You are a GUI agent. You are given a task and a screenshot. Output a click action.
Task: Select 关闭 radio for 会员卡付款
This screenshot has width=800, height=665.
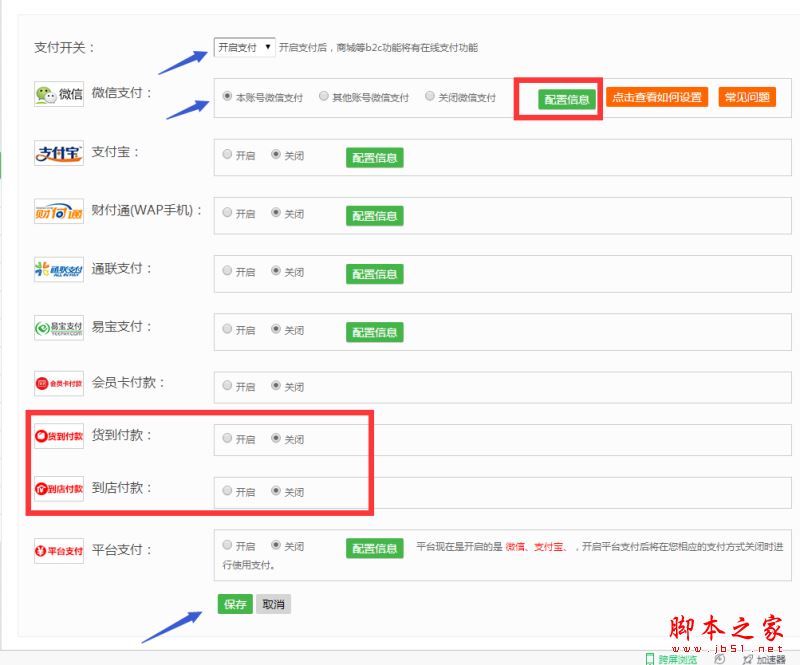276,385
